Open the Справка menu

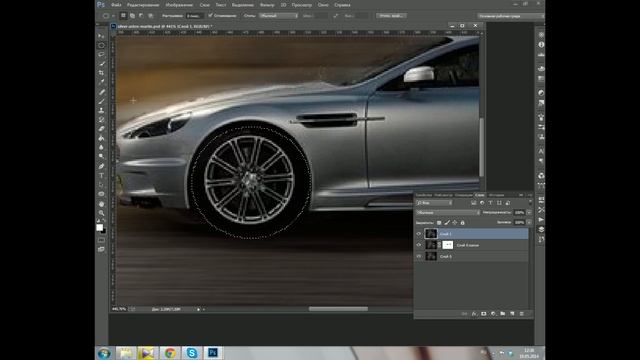click(342, 5)
